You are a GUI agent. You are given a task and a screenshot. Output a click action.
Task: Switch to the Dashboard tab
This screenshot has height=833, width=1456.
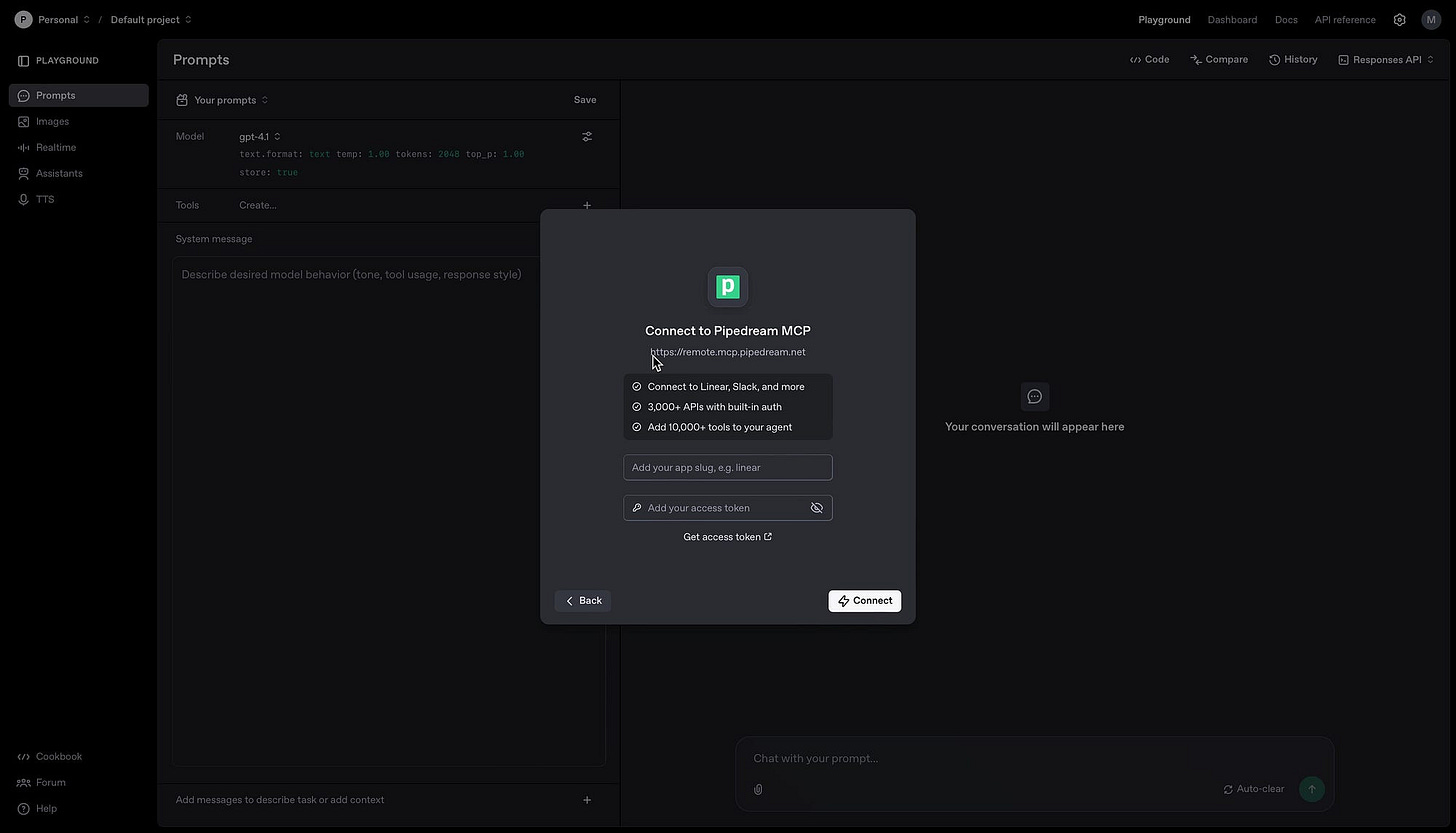click(x=1232, y=20)
